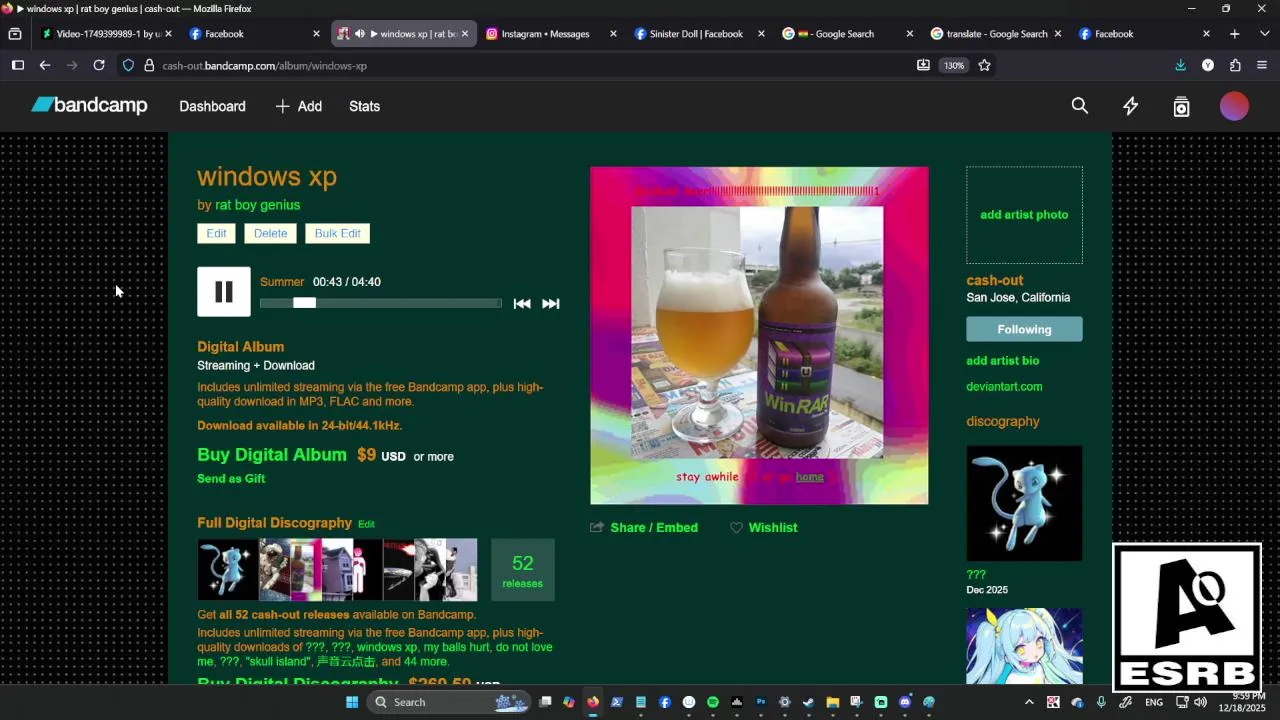Image resolution: width=1280 pixels, height=720 pixels.
Task: Open the deviantart.com link
Action: tap(1004, 387)
